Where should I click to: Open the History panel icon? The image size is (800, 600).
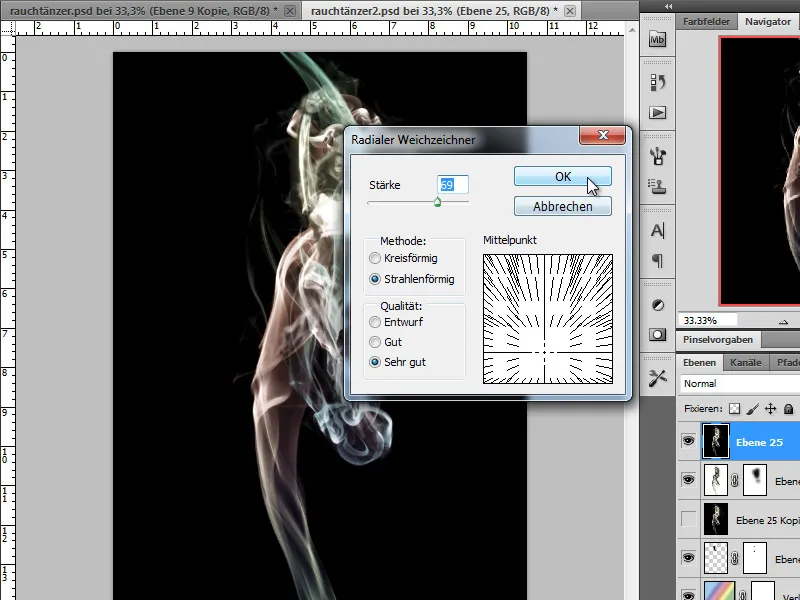point(657,82)
